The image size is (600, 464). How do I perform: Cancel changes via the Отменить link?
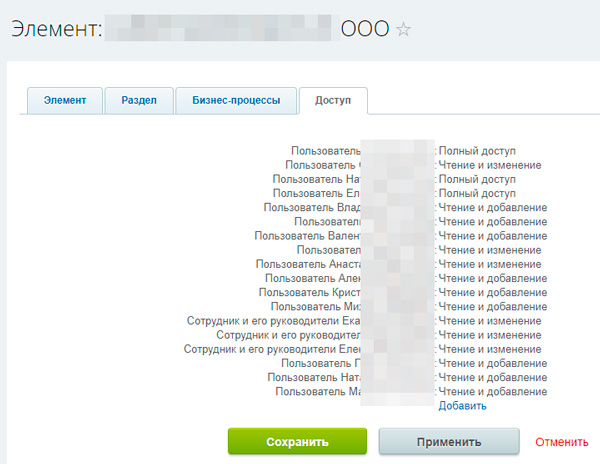561,441
